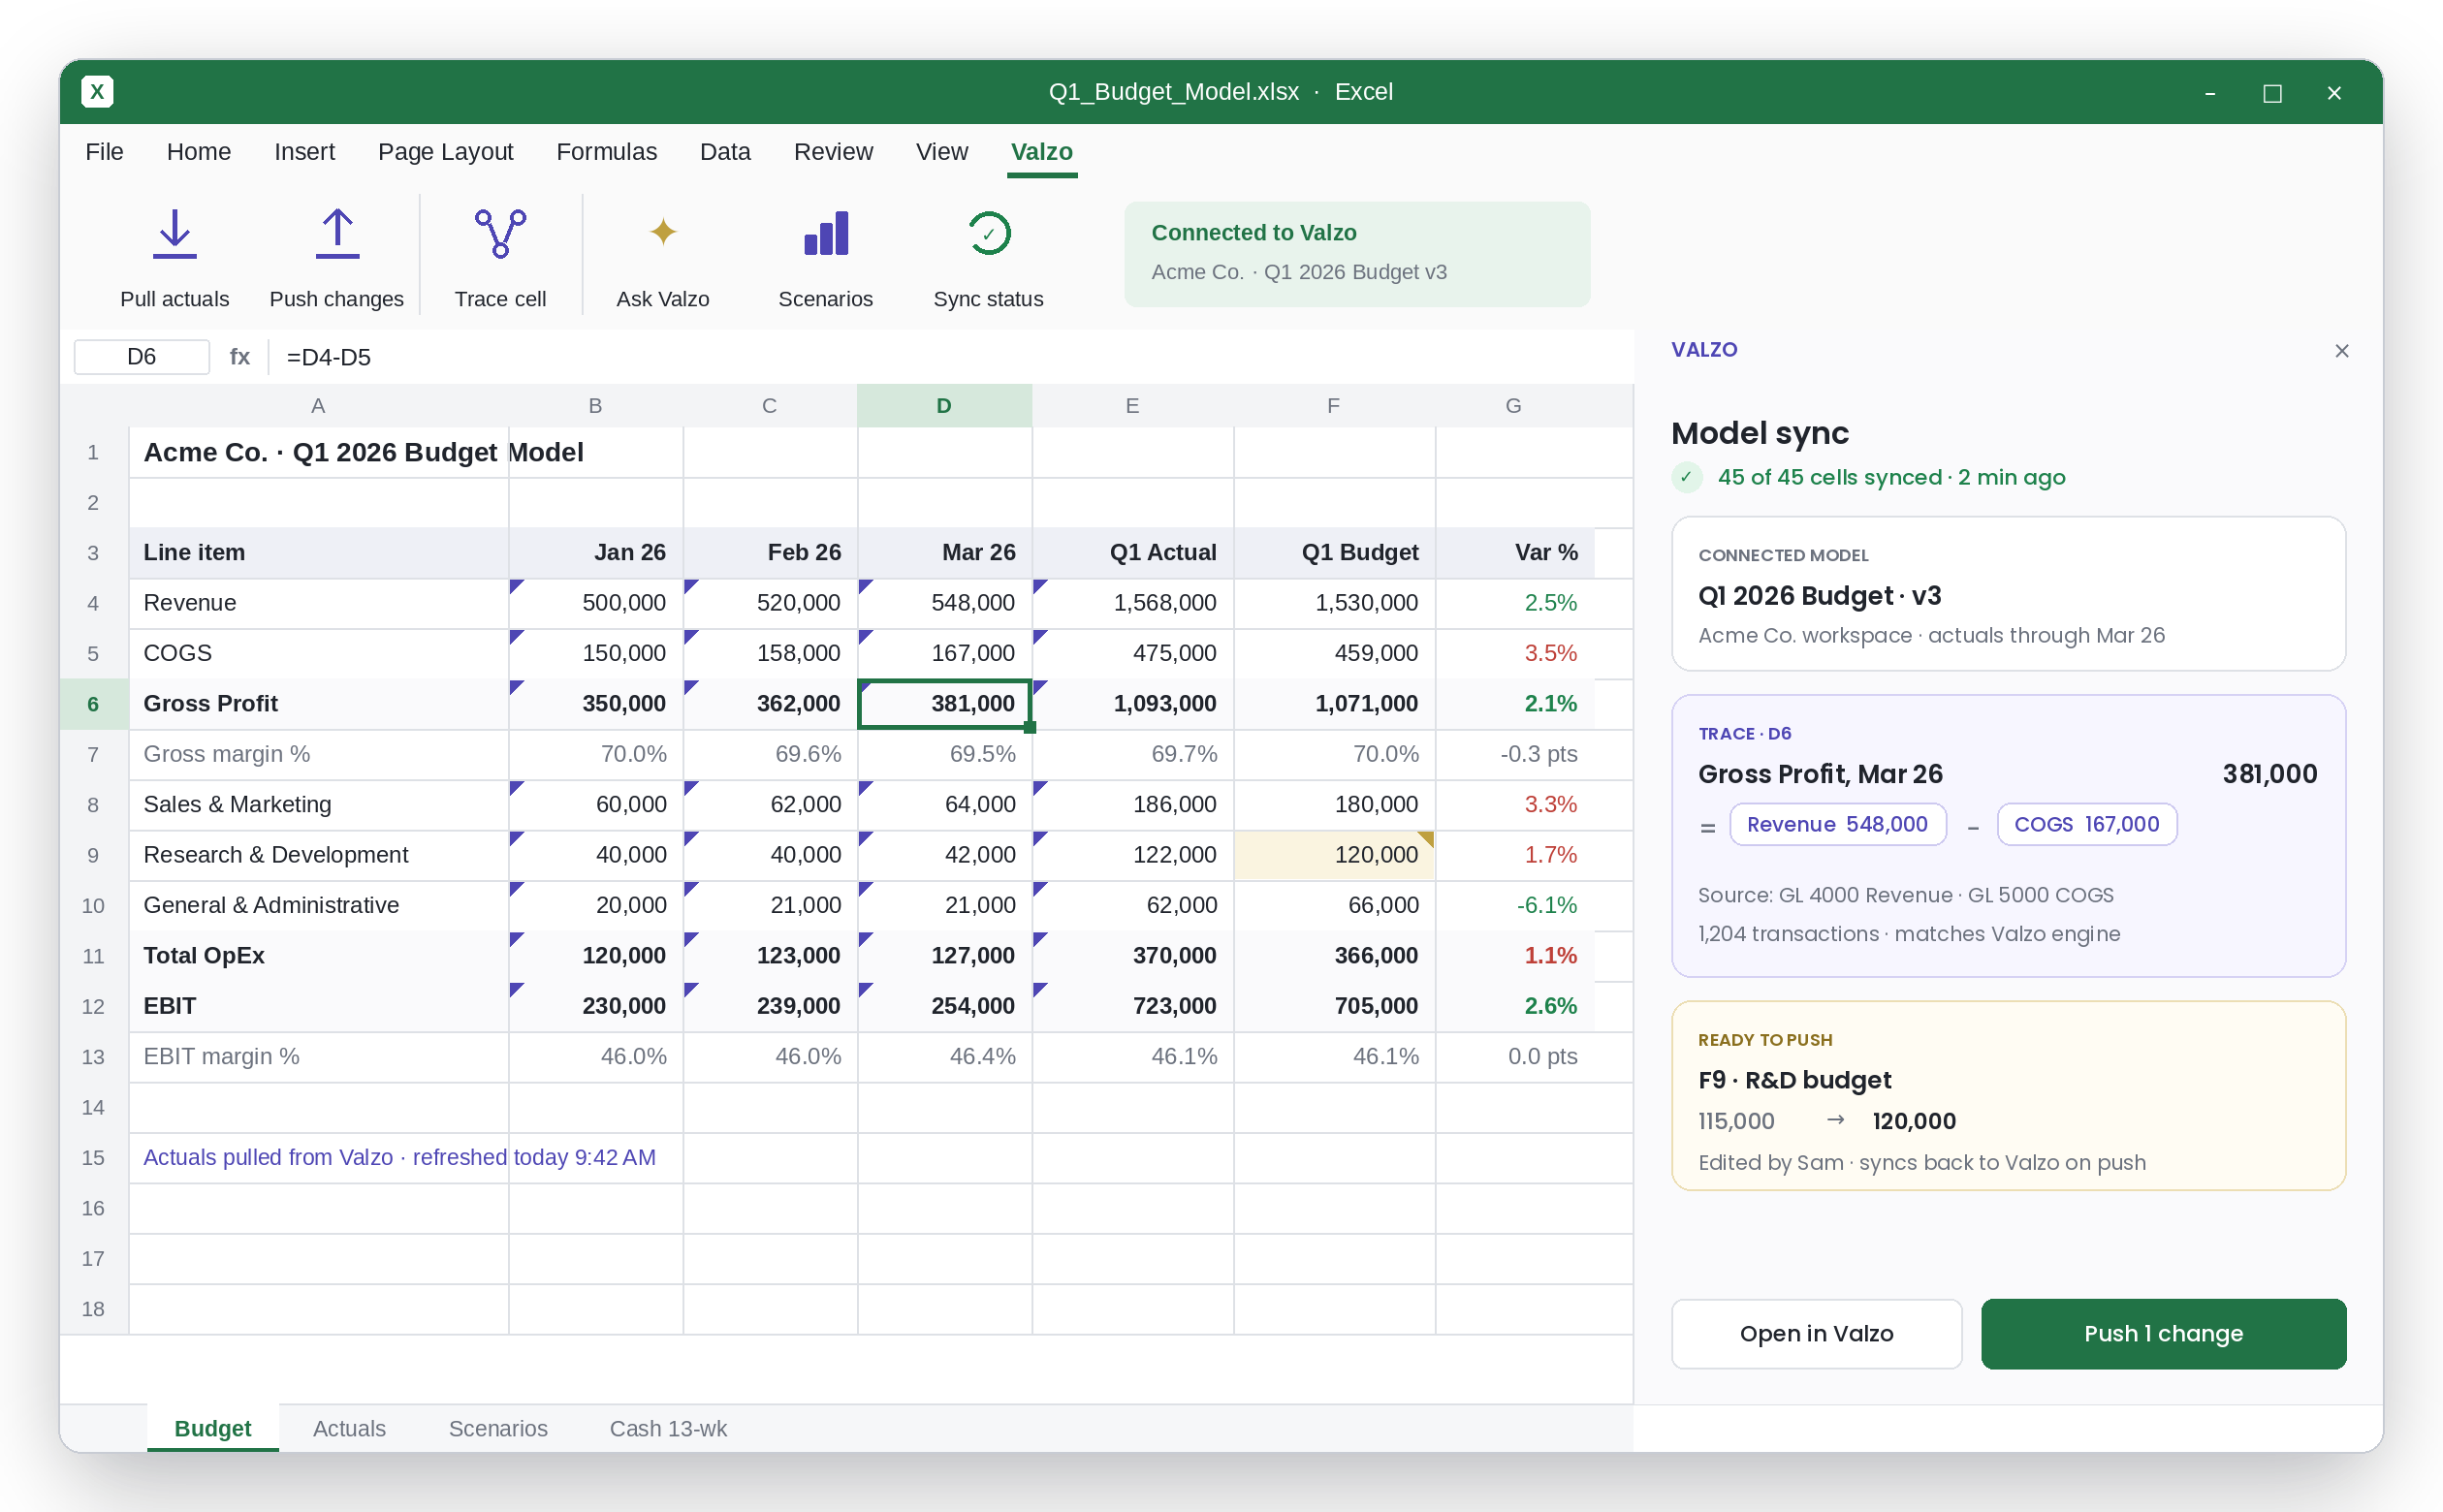Click the Name Box showing D6
2443x1512 pixels.
pos(141,357)
